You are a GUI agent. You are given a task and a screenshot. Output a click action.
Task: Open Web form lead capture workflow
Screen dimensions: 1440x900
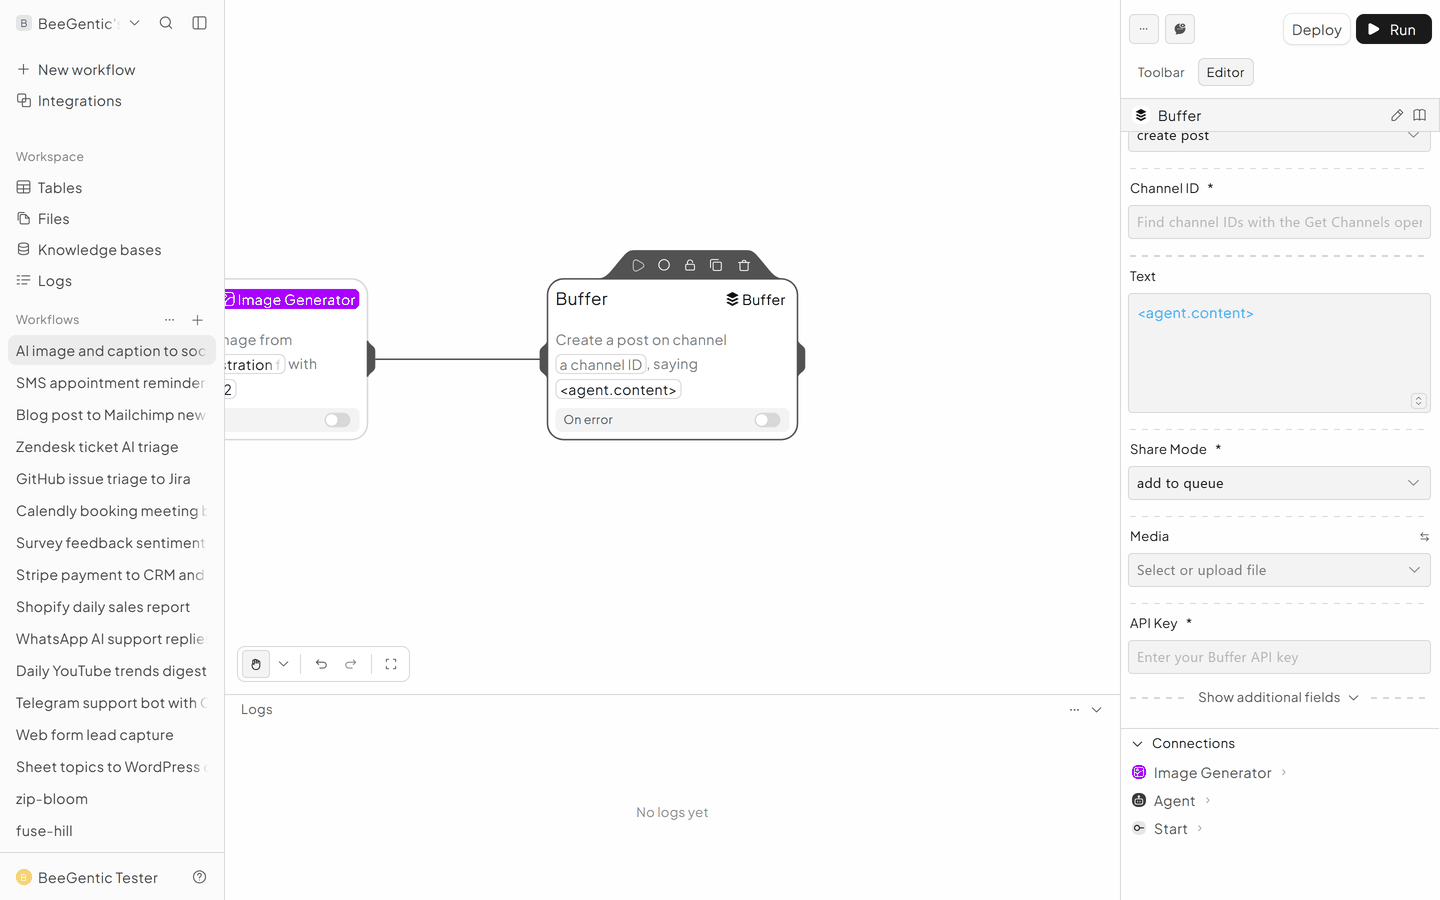tap(112, 735)
